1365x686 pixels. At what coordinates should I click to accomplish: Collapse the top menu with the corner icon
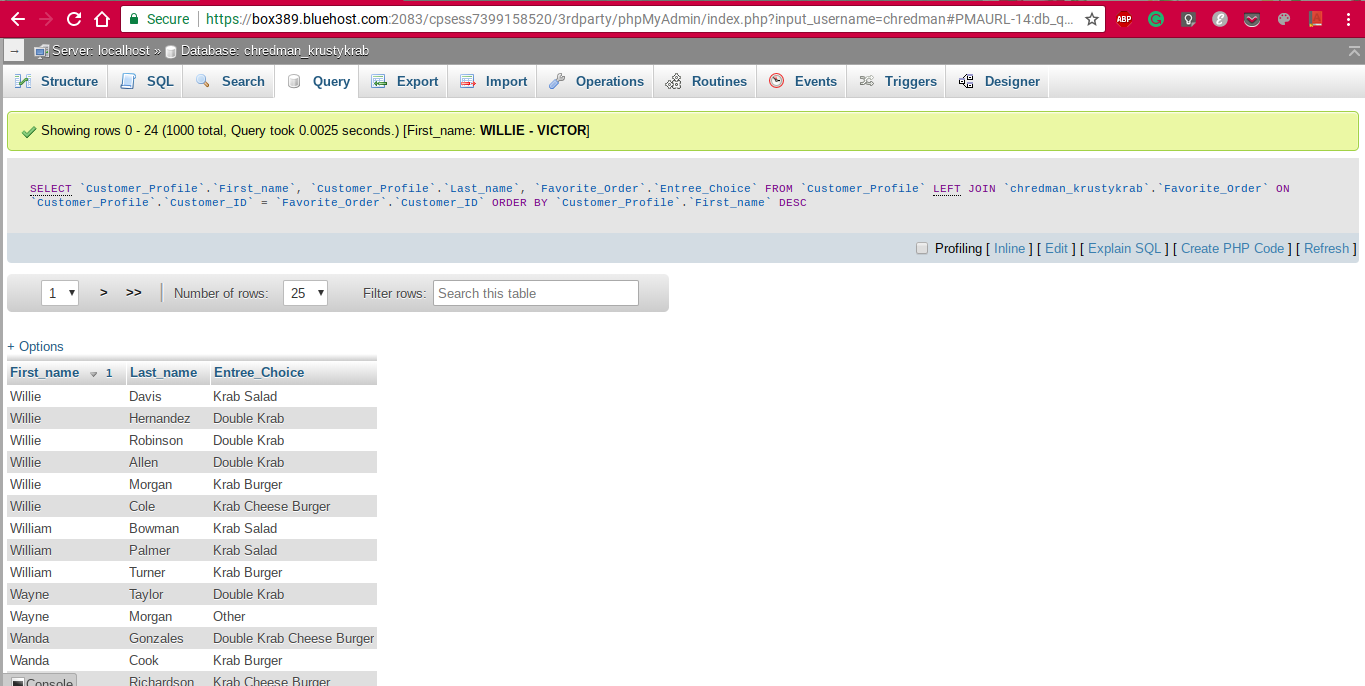click(x=1353, y=51)
